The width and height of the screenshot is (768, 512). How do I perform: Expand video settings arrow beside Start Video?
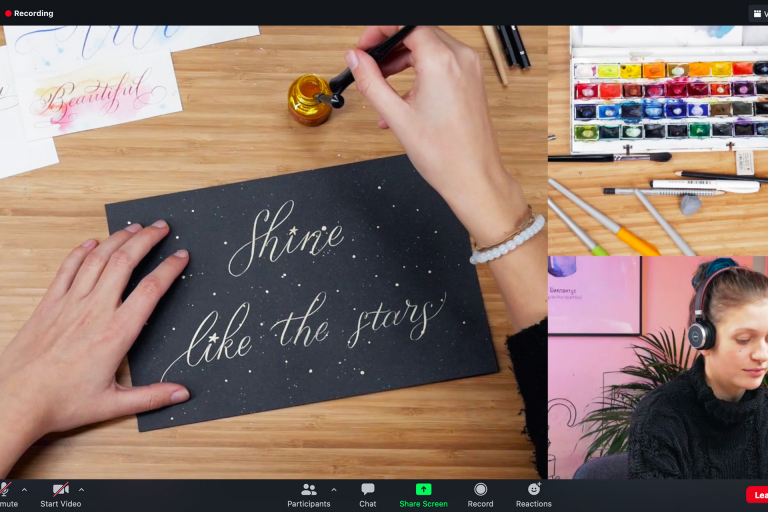[x=81, y=490]
